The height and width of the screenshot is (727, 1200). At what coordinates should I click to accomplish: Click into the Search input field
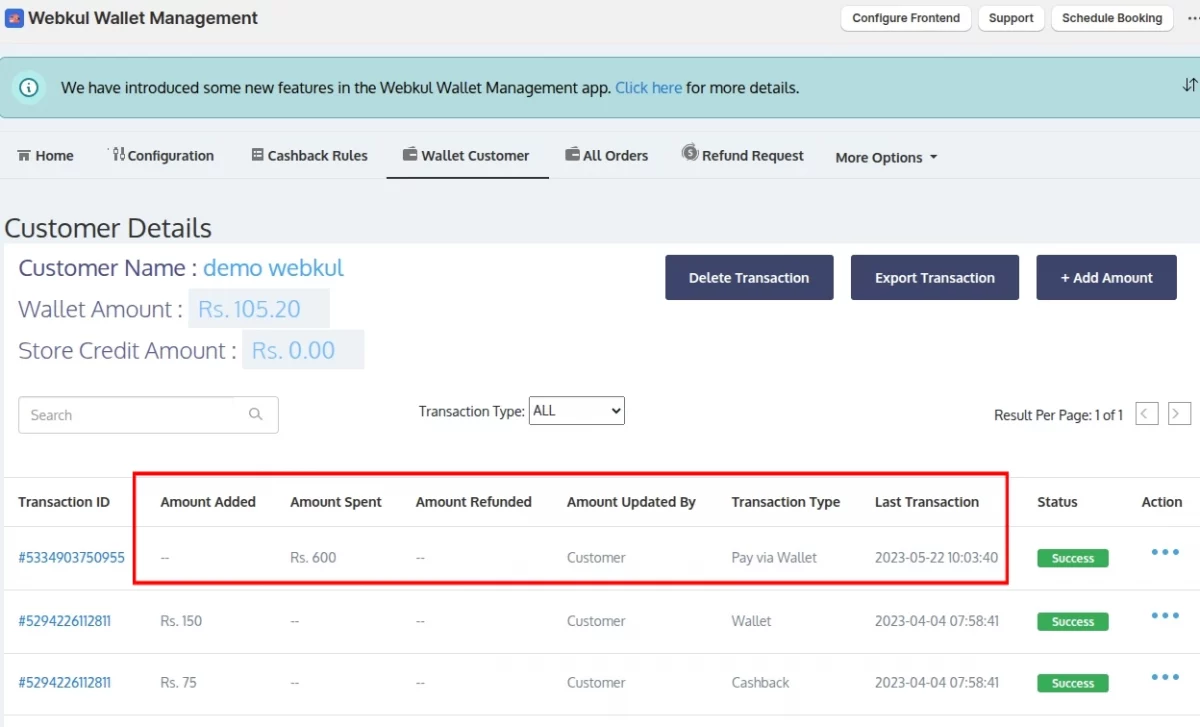[x=130, y=415]
